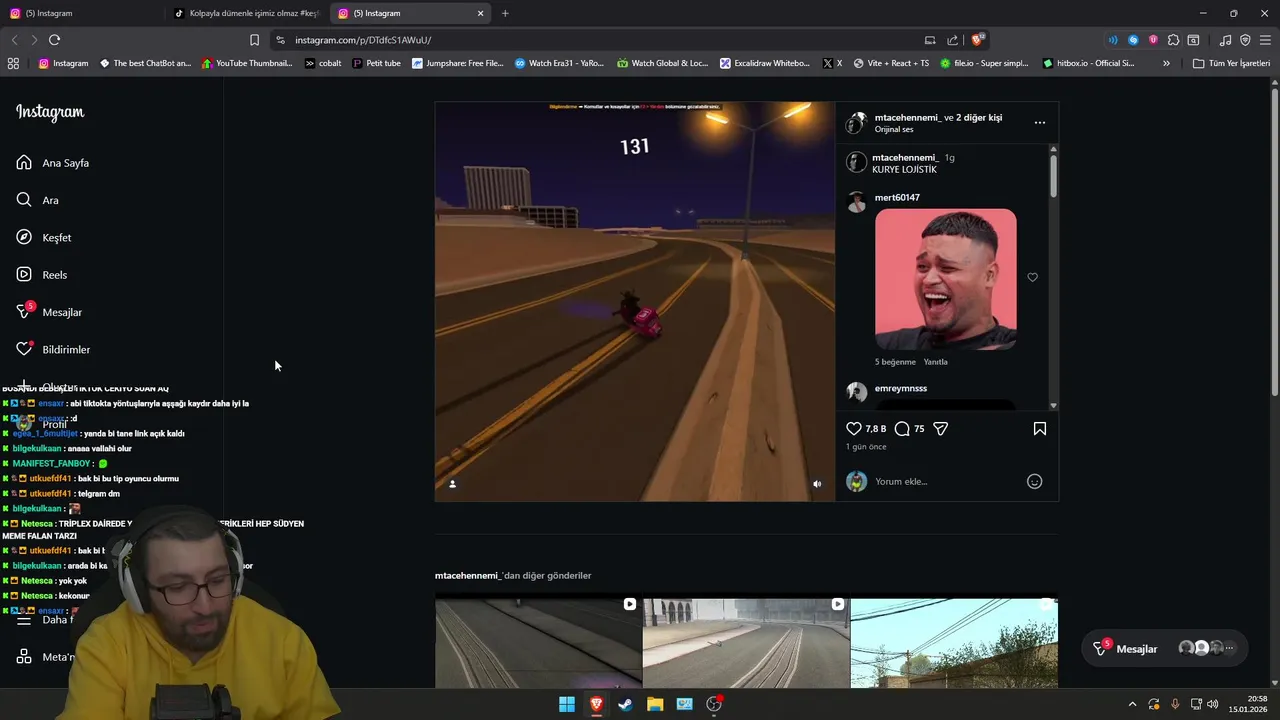Click the address bar URL
This screenshot has width=1280, height=720.
pos(363,40)
